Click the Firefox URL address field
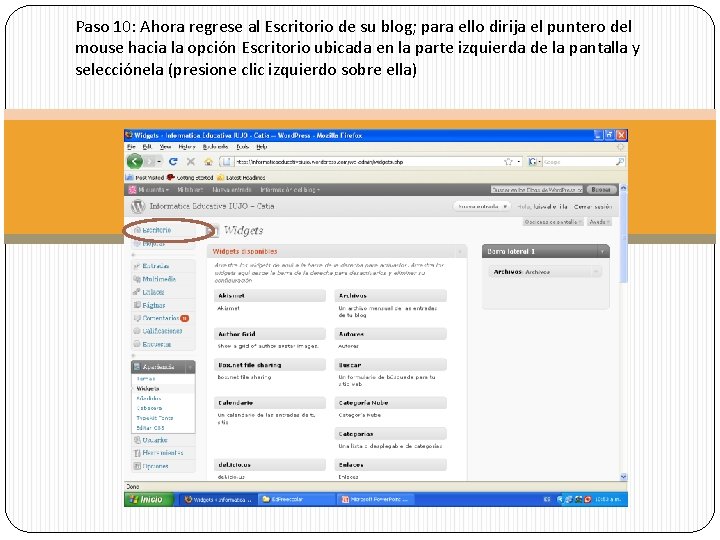 pyautogui.click(x=367, y=162)
